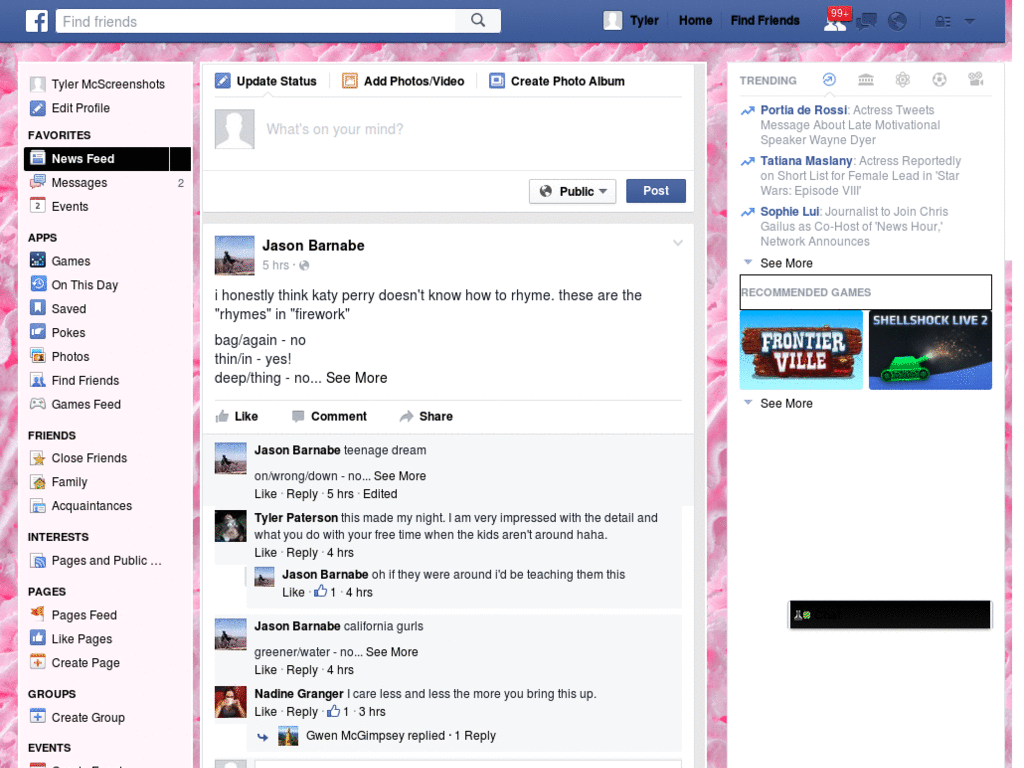
Task: Select the science and technology trending icon
Action: pos(903,80)
